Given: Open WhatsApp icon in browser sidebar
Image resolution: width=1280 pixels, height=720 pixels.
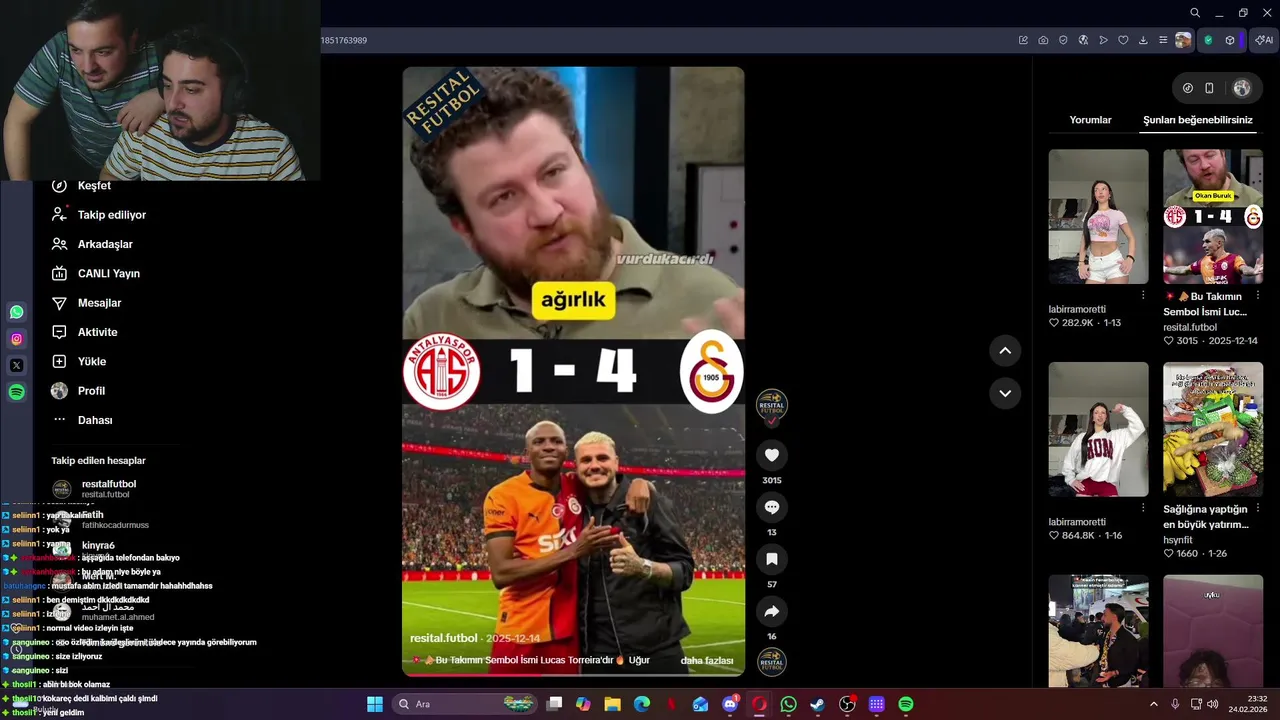Looking at the screenshot, I should click(16, 312).
